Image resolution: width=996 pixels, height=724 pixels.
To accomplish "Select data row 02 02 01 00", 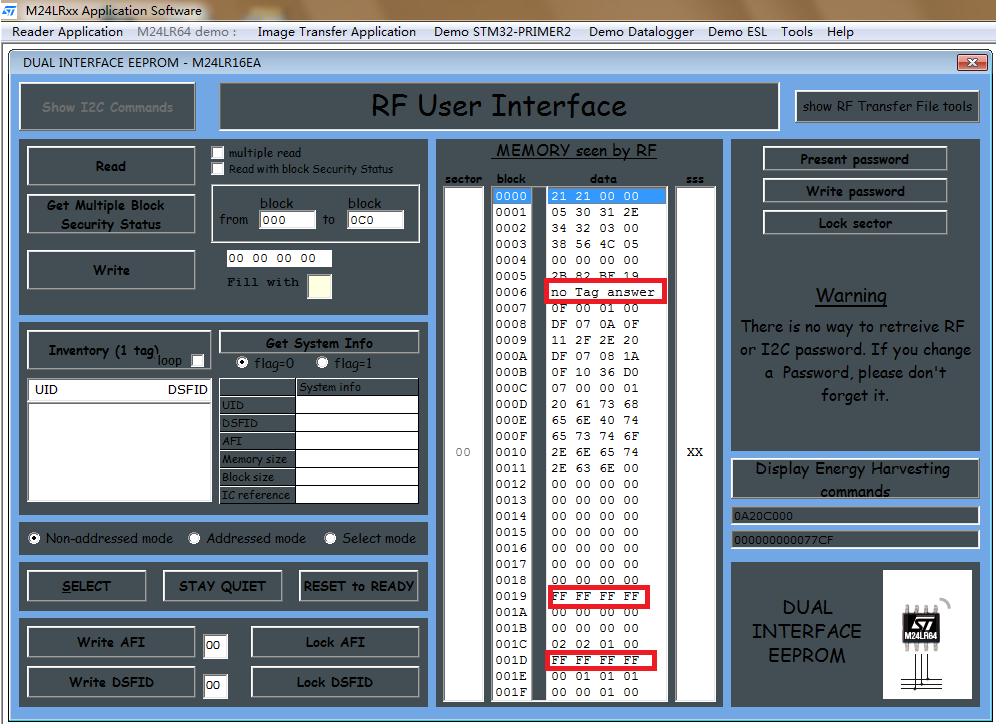I will (607, 644).
